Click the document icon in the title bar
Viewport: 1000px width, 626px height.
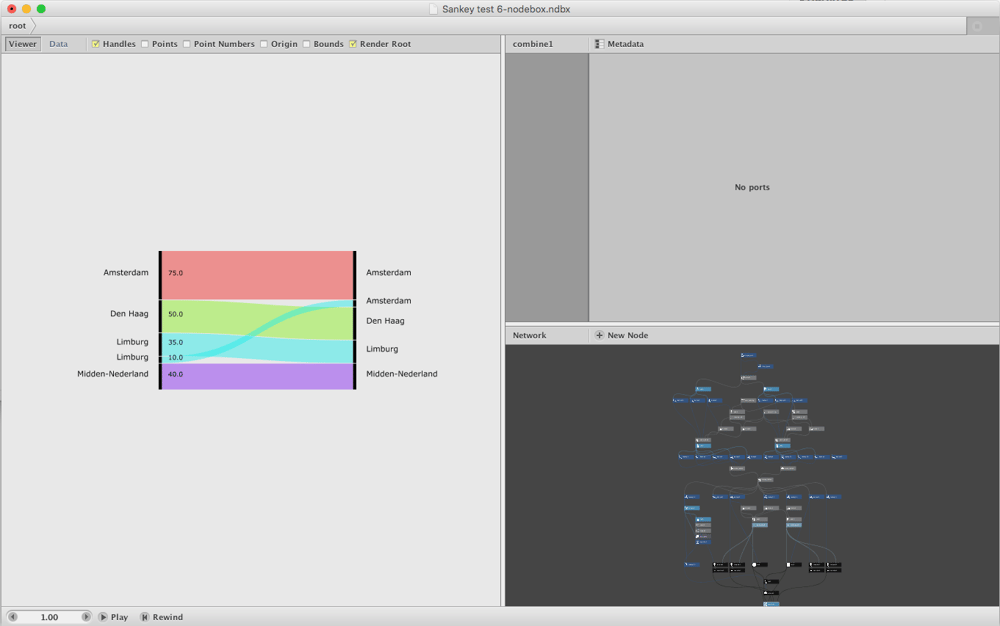(x=434, y=9)
